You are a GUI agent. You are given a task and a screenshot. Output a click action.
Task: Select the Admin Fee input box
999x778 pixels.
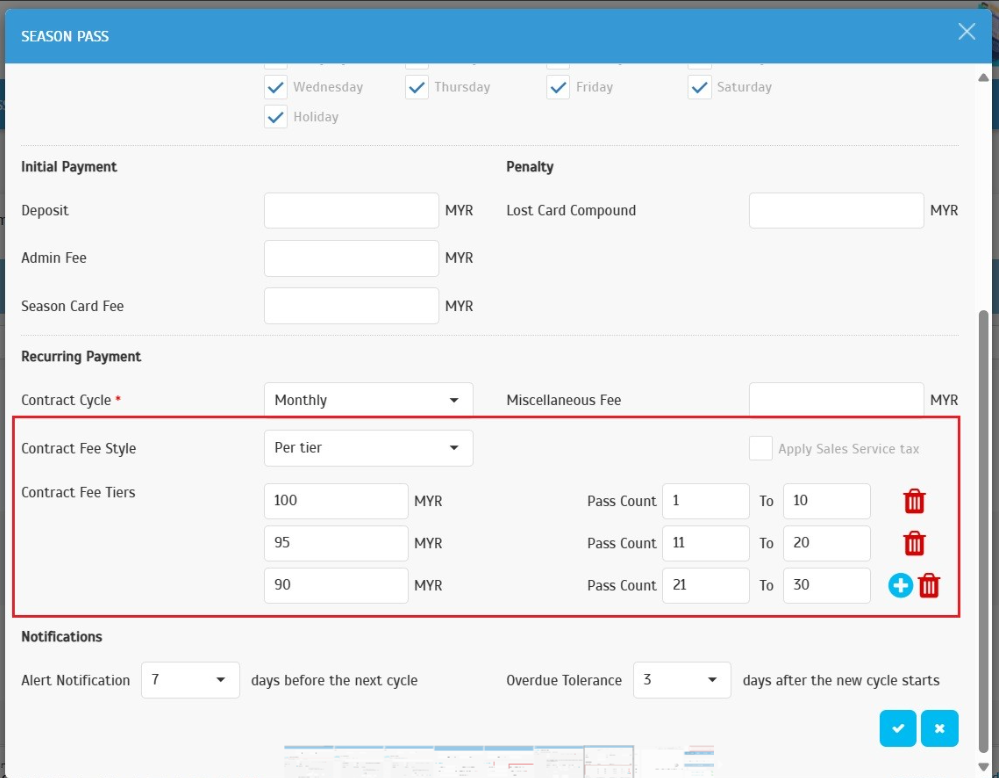point(351,258)
